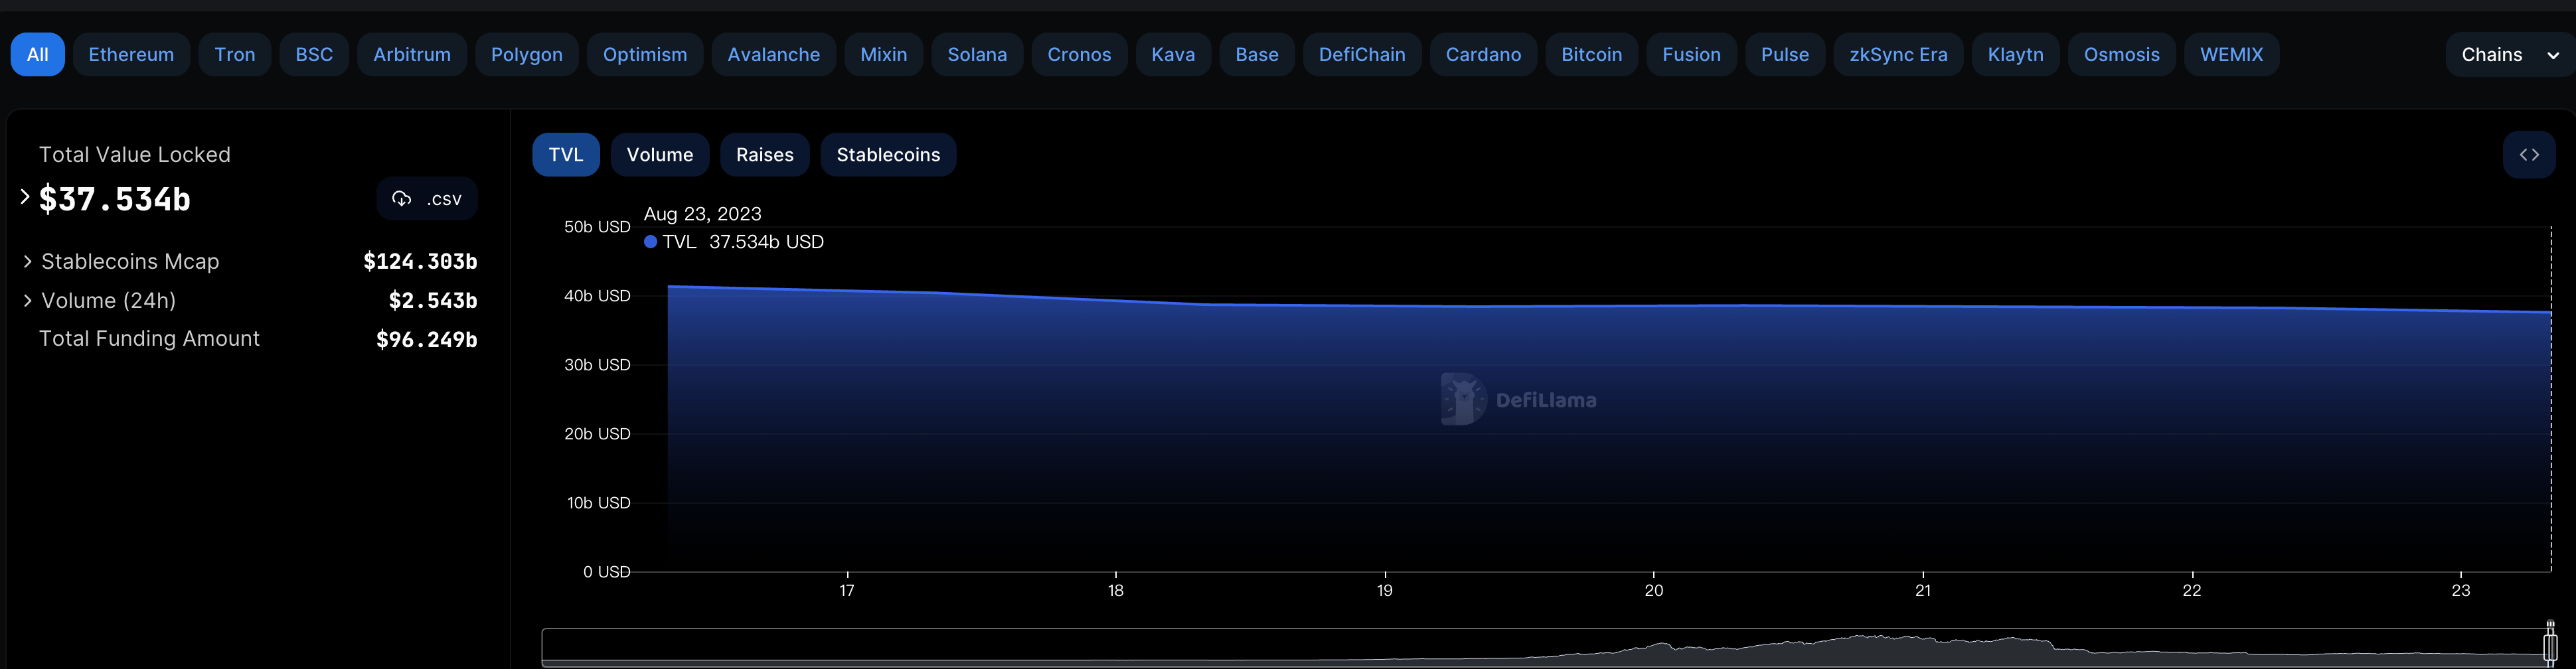Screen dimensions: 2576x669
Task: Click the $37.534b TVL figure
Action: pyautogui.click(x=115, y=199)
